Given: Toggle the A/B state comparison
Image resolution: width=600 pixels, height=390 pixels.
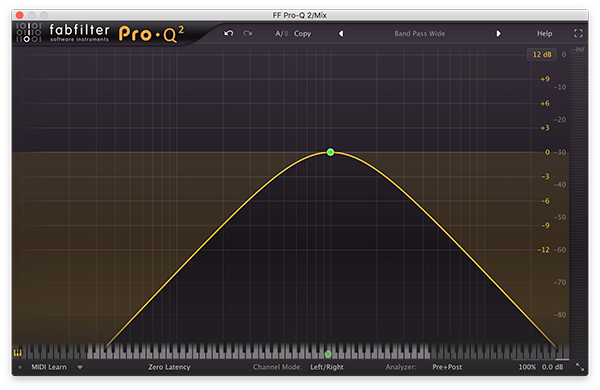Looking at the screenshot, I should coord(281,34).
